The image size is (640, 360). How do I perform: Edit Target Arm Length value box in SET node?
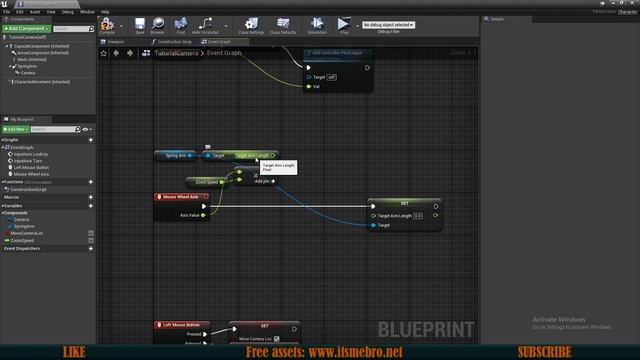pyautogui.click(x=418, y=216)
